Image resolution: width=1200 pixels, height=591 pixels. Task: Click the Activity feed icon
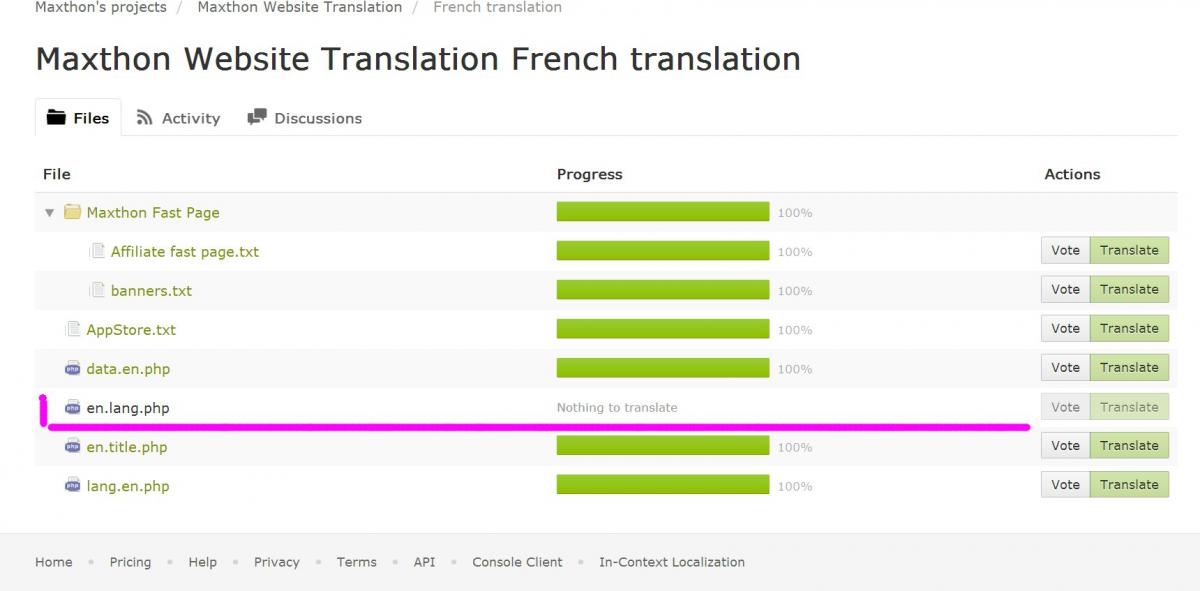(x=145, y=117)
